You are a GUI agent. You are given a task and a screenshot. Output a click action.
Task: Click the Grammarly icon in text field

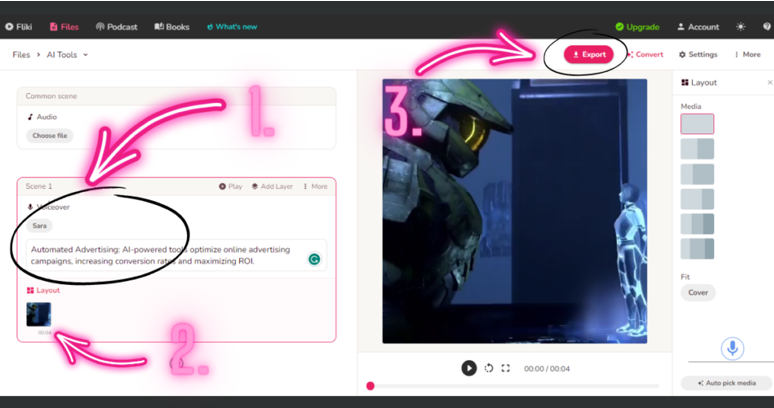coord(314,259)
